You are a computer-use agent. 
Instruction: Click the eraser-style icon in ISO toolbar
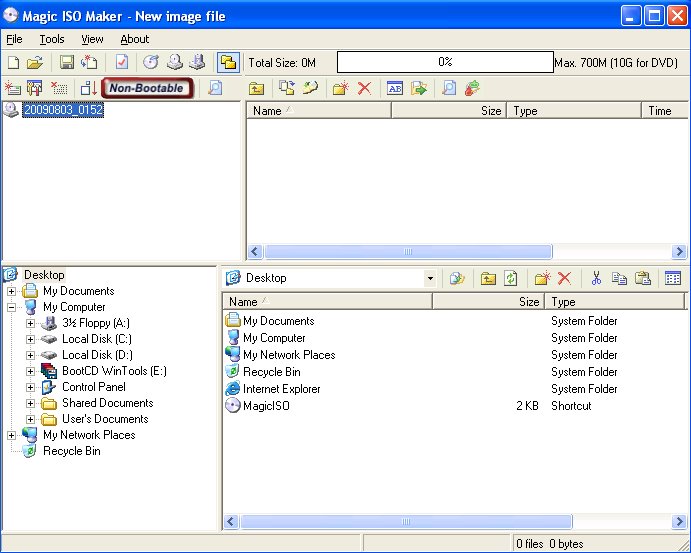click(x=310, y=88)
